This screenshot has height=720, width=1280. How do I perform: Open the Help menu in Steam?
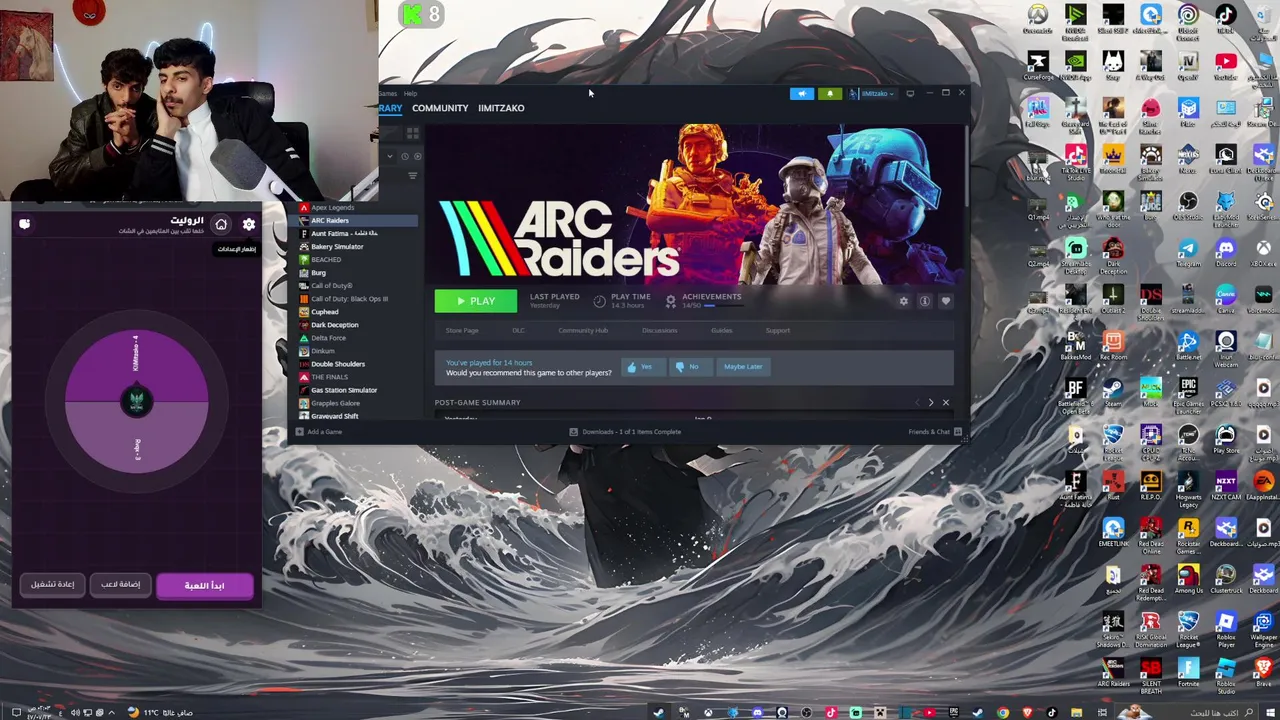[x=410, y=93]
